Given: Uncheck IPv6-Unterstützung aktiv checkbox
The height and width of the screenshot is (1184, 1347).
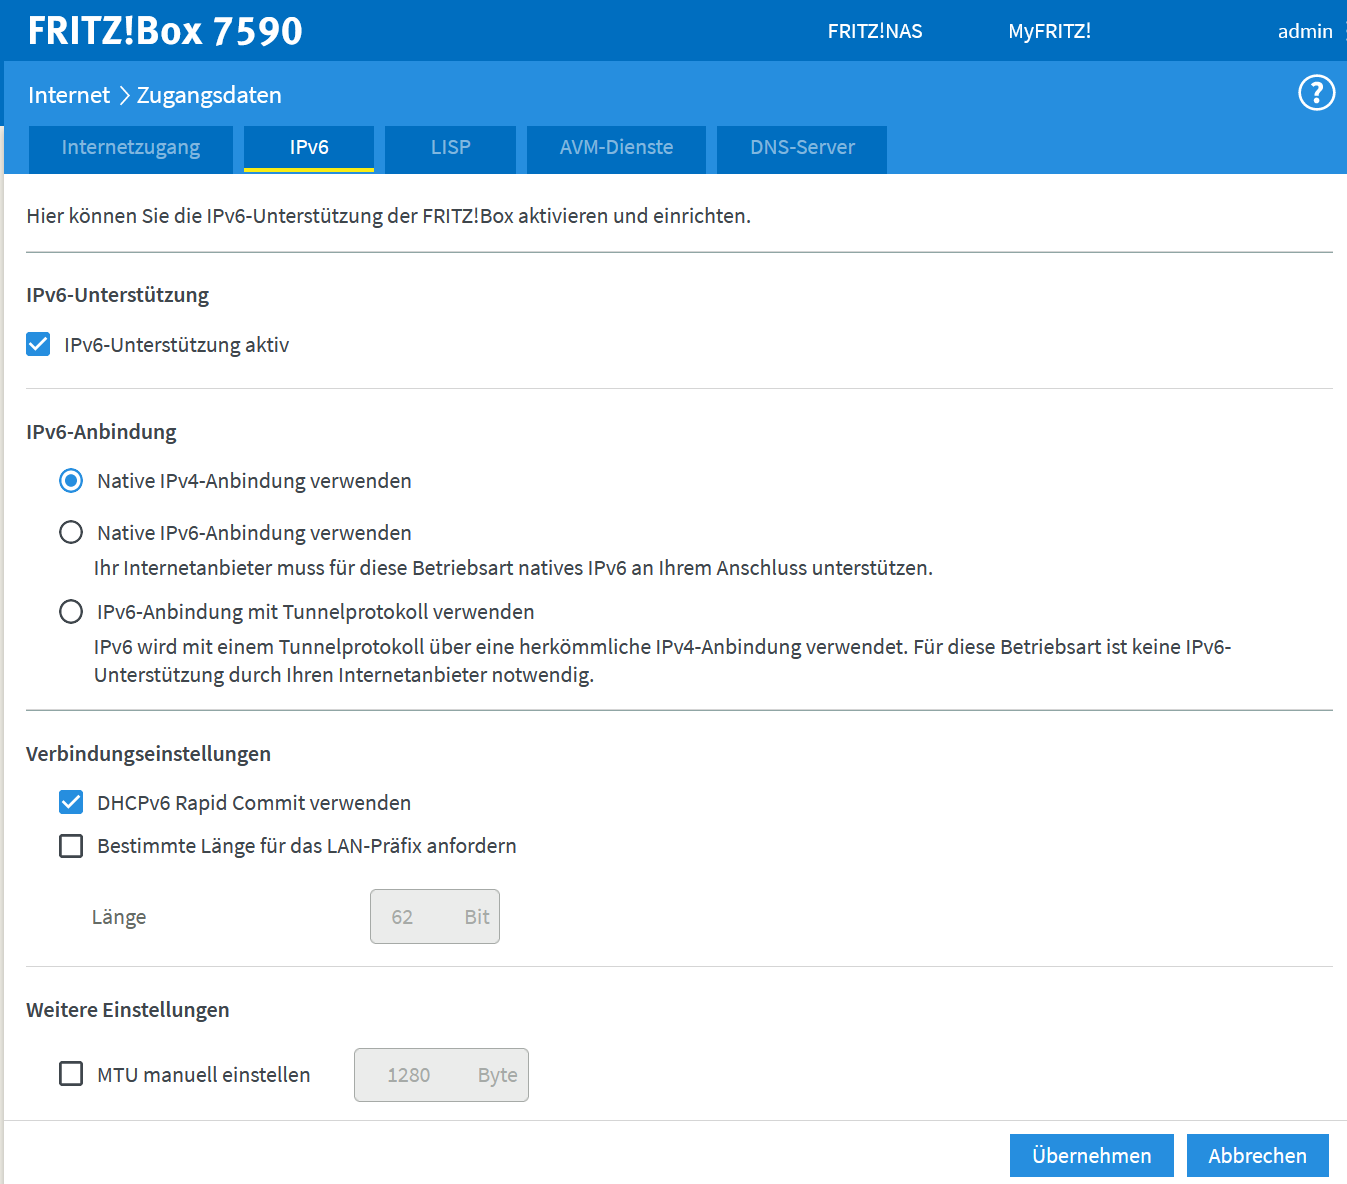Looking at the screenshot, I should [38, 345].
